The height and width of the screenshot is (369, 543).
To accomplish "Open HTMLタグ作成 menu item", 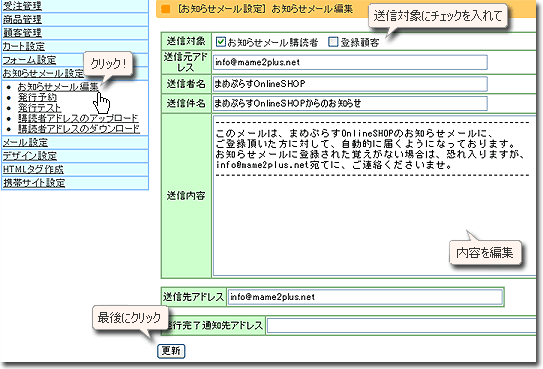I will pyautogui.click(x=33, y=169).
